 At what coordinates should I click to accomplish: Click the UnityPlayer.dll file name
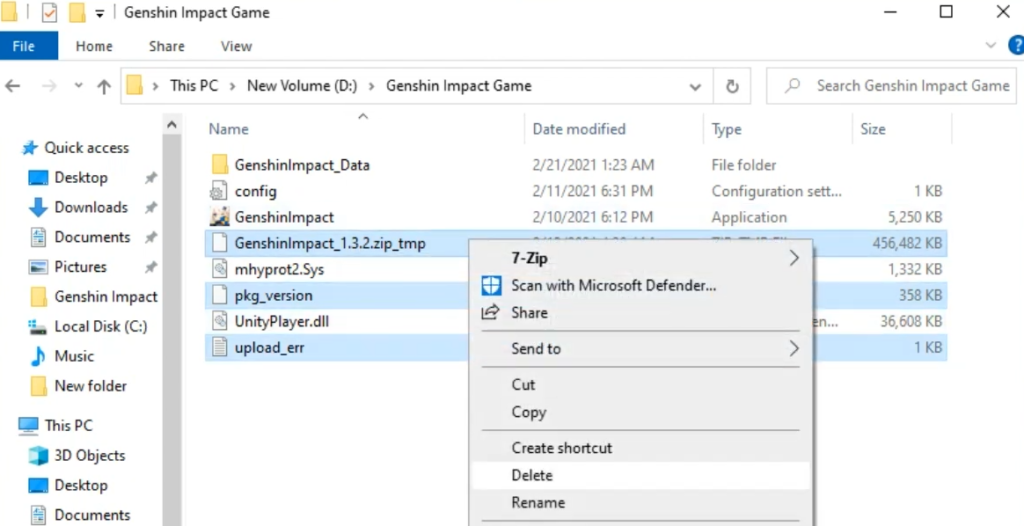tap(283, 321)
